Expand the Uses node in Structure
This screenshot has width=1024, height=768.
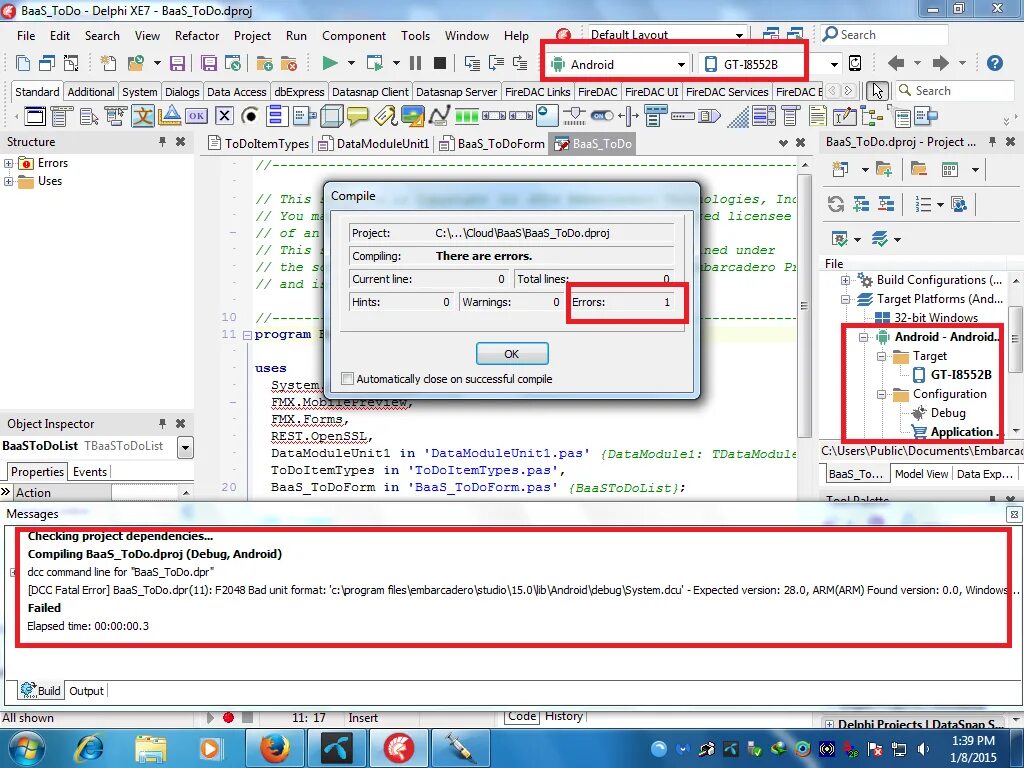point(8,182)
